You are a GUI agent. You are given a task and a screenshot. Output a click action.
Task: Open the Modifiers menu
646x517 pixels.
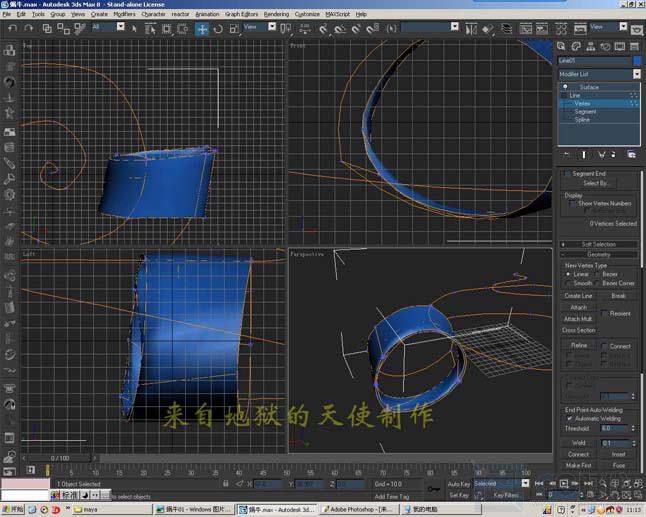click(124, 14)
